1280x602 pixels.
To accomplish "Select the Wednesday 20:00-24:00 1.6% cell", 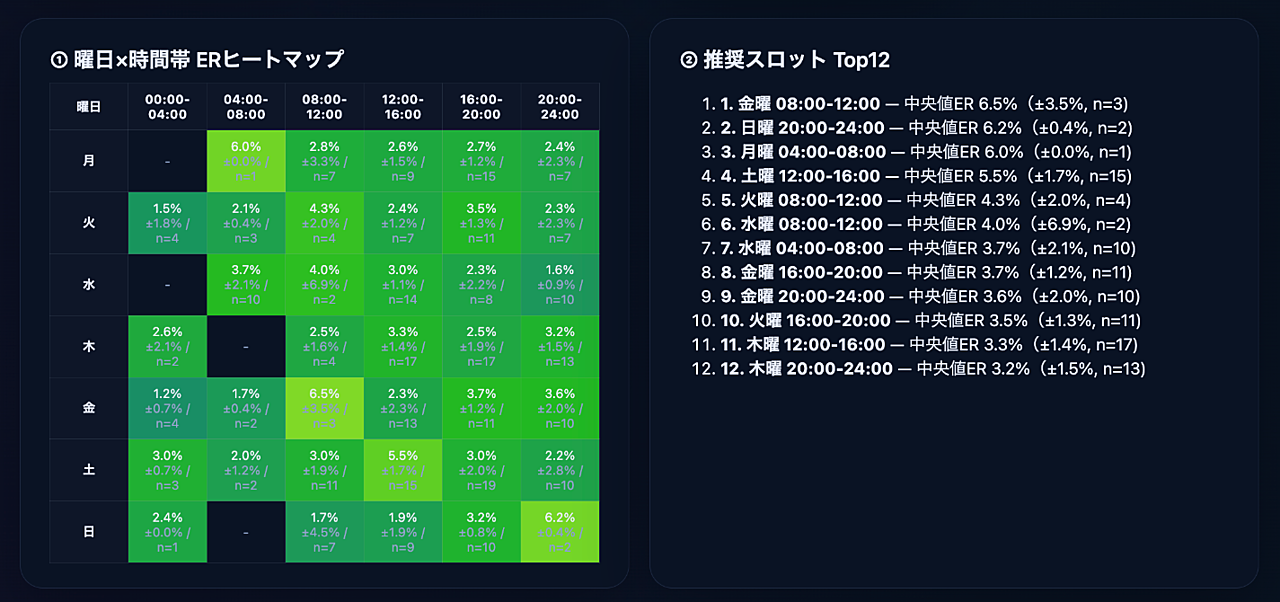I will (x=559, y=285).
